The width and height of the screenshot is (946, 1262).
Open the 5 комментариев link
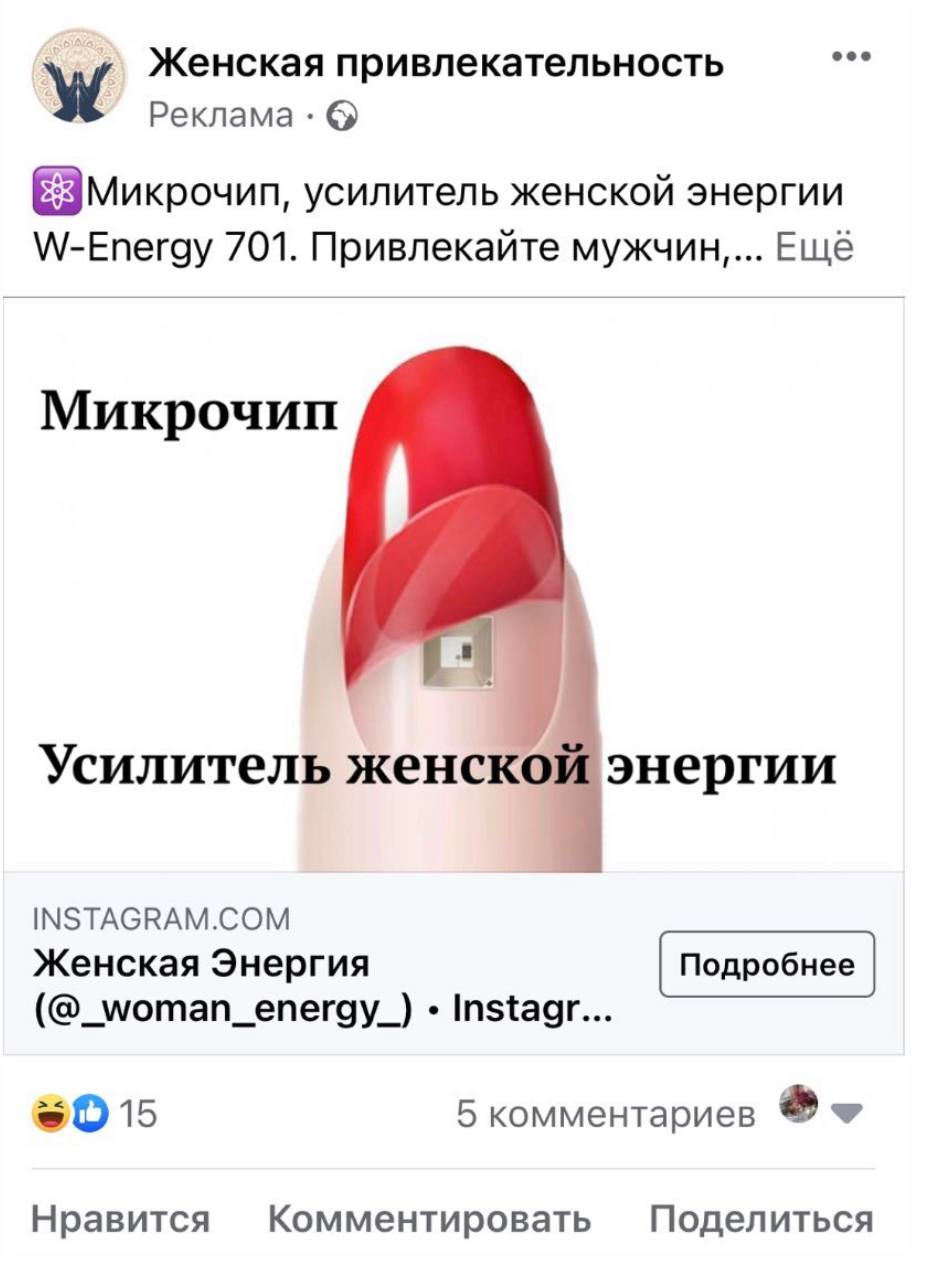pyautogui.click(x=606, y=1113)
